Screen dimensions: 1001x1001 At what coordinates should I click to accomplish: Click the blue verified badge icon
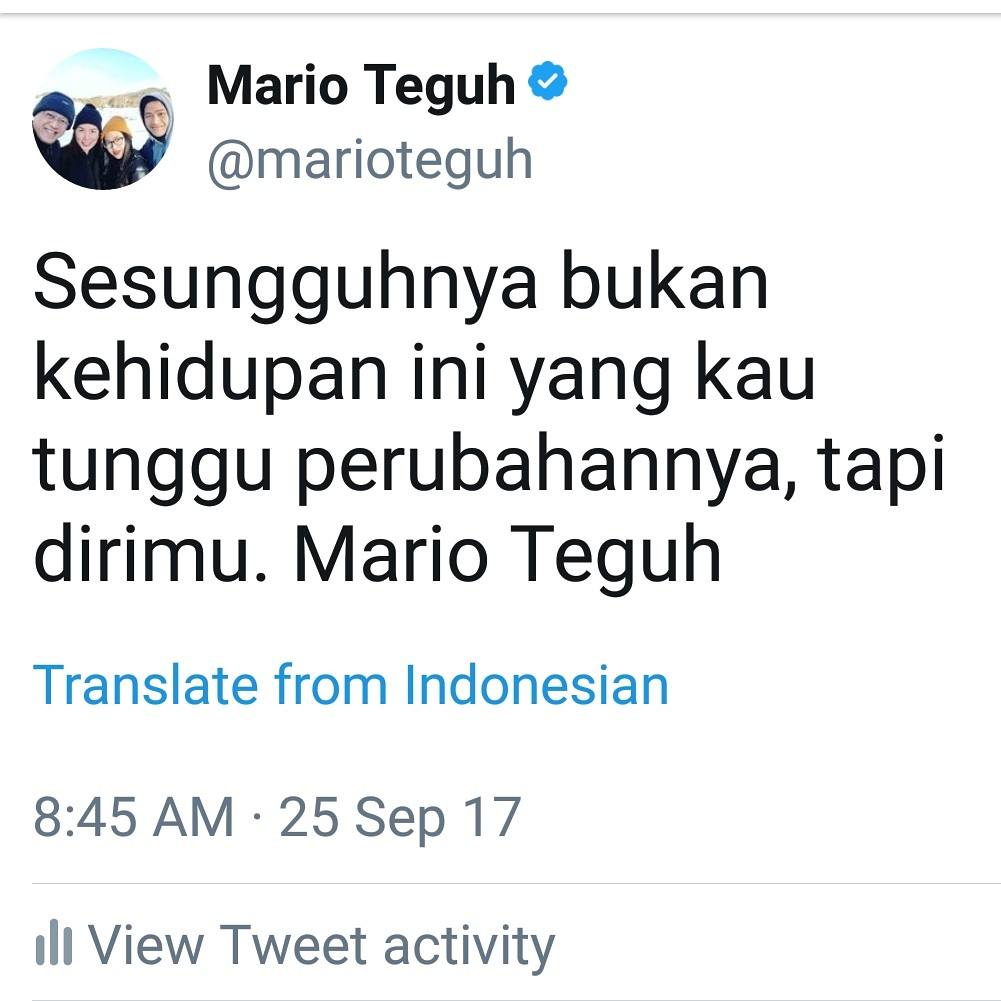coord(548,81)
